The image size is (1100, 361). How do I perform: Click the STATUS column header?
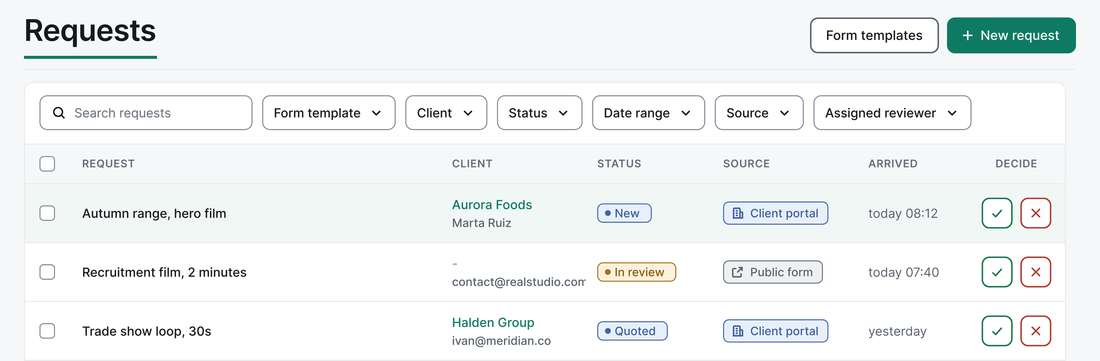pos(619,163)
